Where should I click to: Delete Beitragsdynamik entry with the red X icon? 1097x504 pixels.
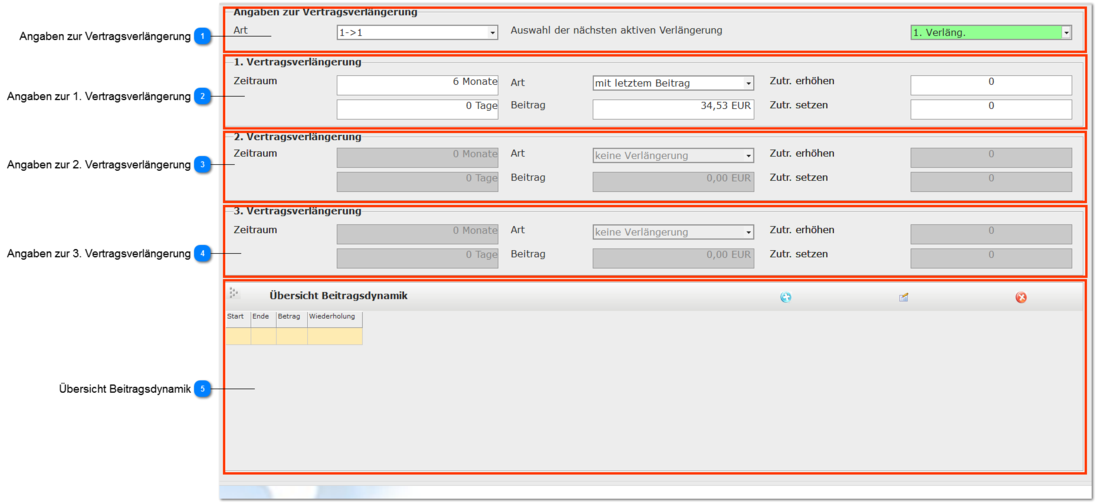[1021, 298]
